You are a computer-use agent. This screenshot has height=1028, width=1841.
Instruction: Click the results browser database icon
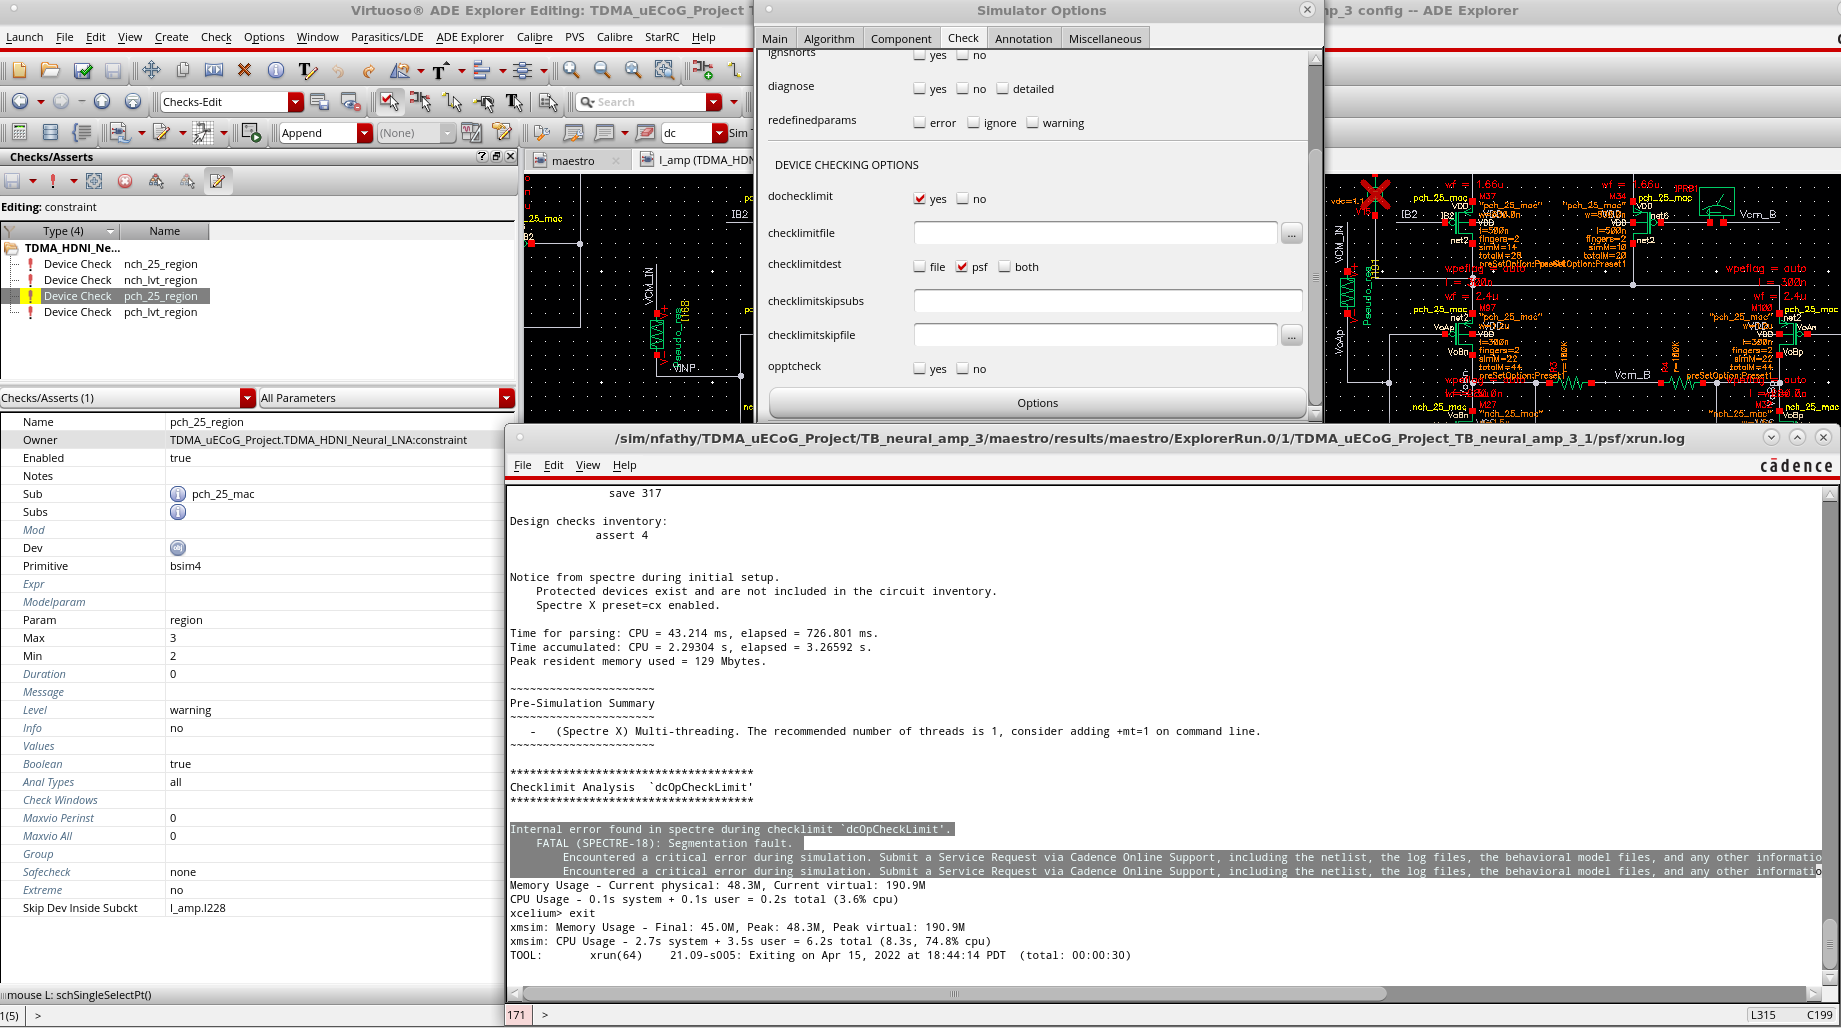tap(50, 132)
